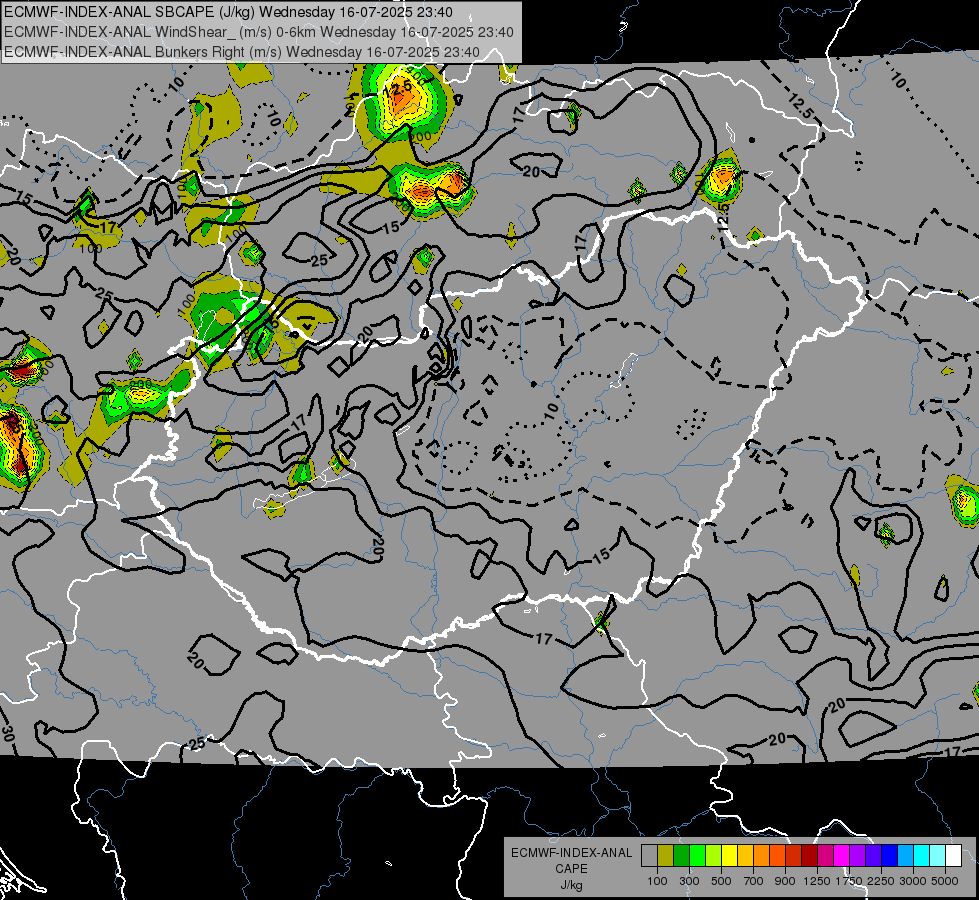Select the olive legend swatch above 100
The image size is (979, 900).
pyautogui.click(x=666, y=856)
